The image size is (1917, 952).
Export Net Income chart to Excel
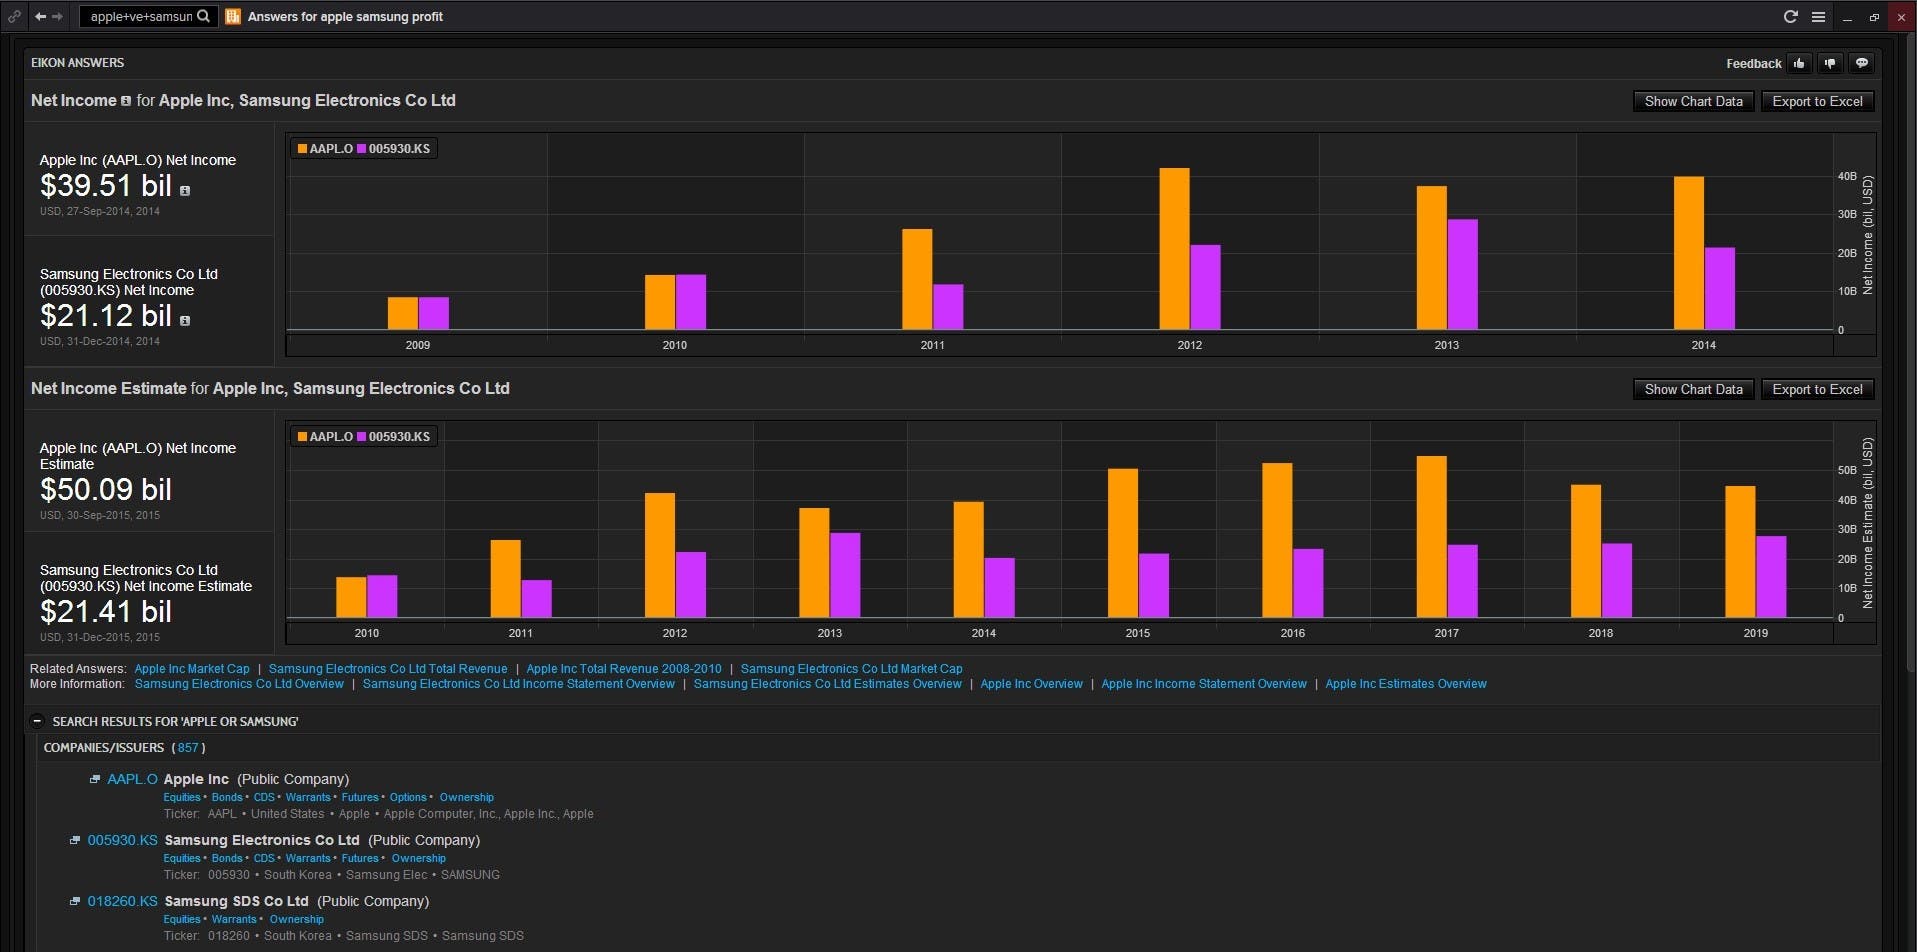[1817, 101]
